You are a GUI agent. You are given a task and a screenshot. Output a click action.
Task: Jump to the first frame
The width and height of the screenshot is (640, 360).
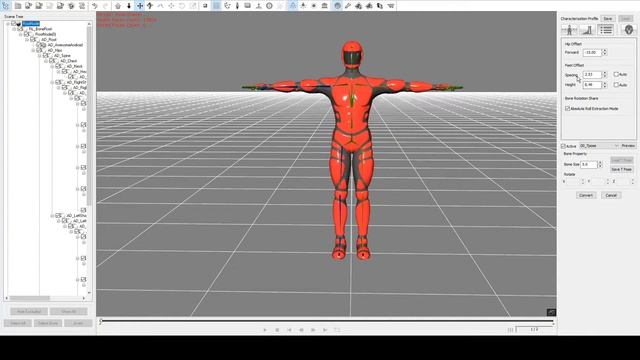coord(289,330)
